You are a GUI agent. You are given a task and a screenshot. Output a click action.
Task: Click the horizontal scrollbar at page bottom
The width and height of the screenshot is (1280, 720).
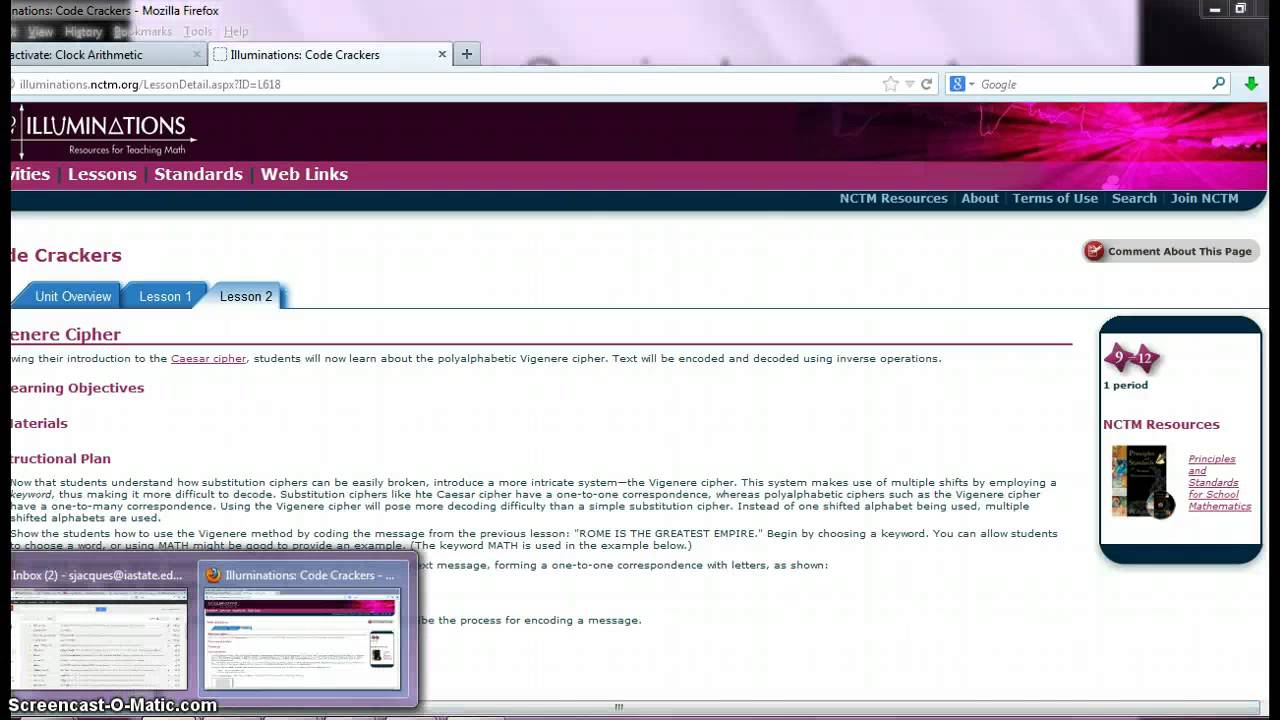pyautogui.click(x=620, y=707)
